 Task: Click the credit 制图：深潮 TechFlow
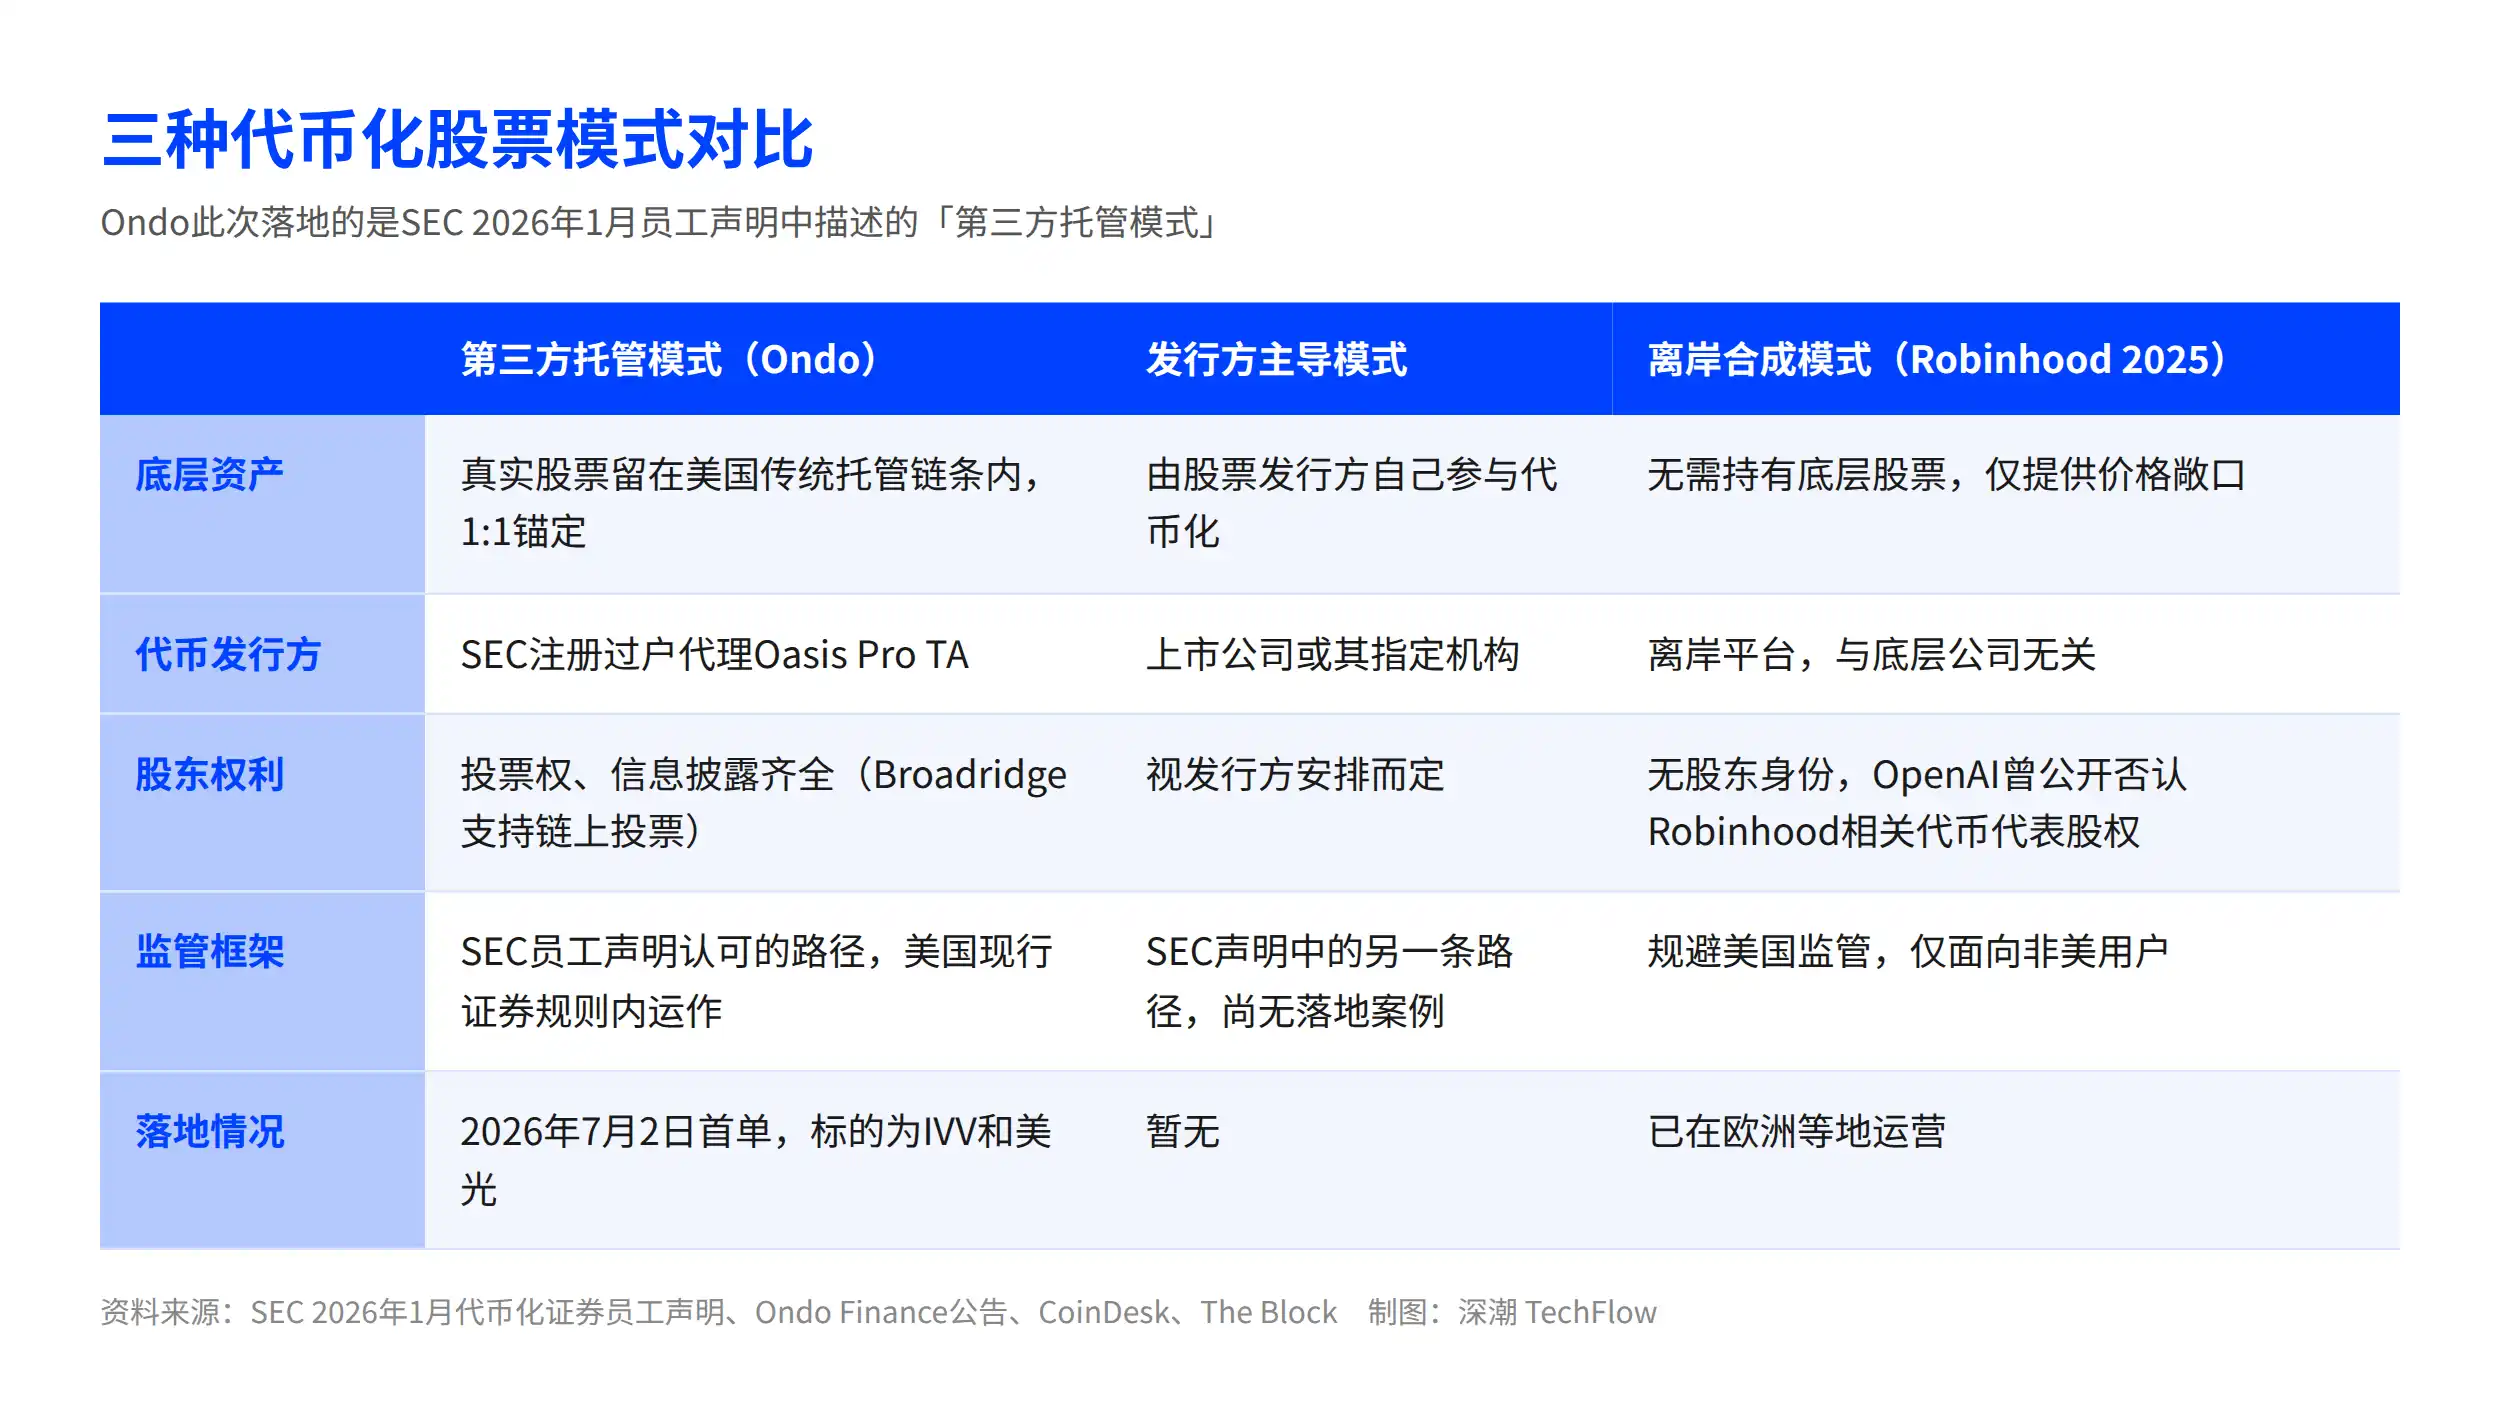[1512, 1312]
